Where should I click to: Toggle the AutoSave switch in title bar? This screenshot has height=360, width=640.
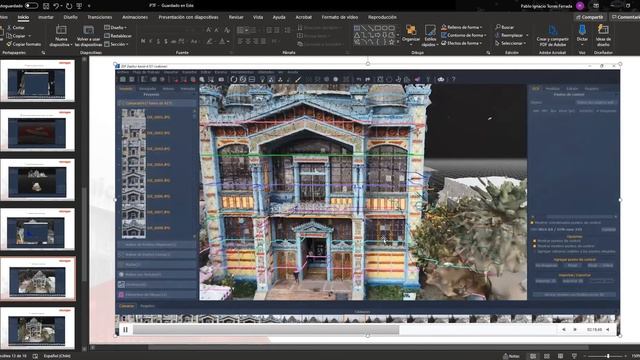click(x=31, y=6)
